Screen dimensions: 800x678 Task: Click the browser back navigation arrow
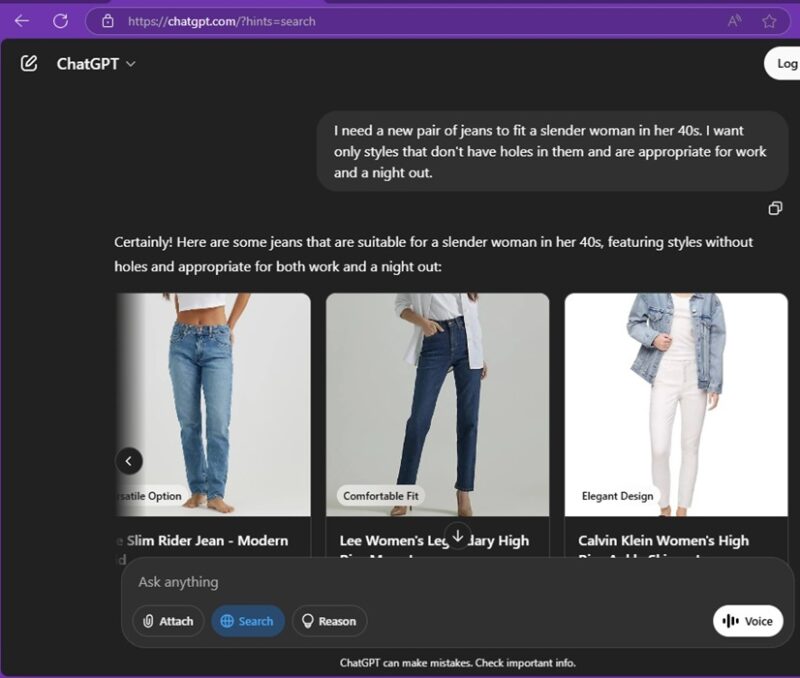(x=22, y=20)
